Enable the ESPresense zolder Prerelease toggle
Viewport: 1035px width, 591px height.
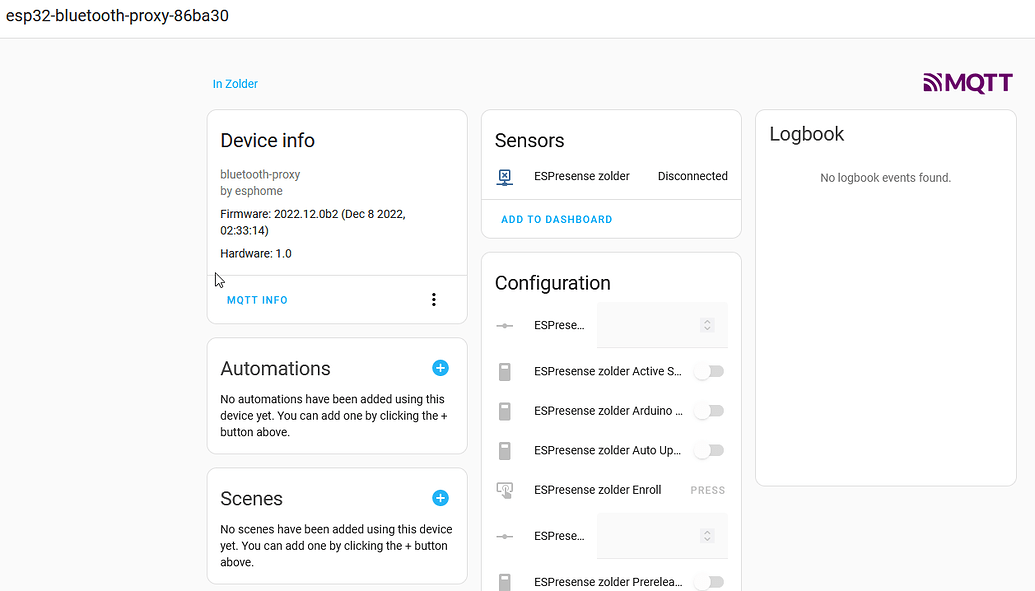[x=709, y=581]
